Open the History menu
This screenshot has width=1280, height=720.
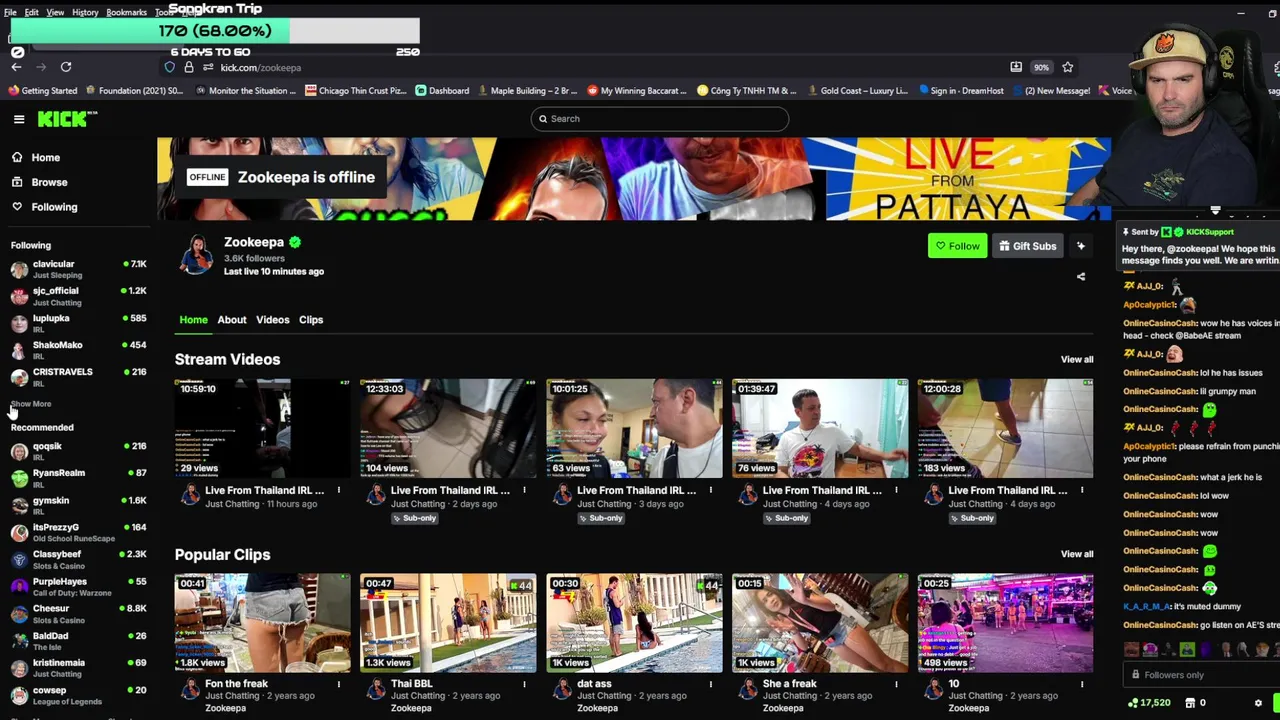[x=85, y=12]
